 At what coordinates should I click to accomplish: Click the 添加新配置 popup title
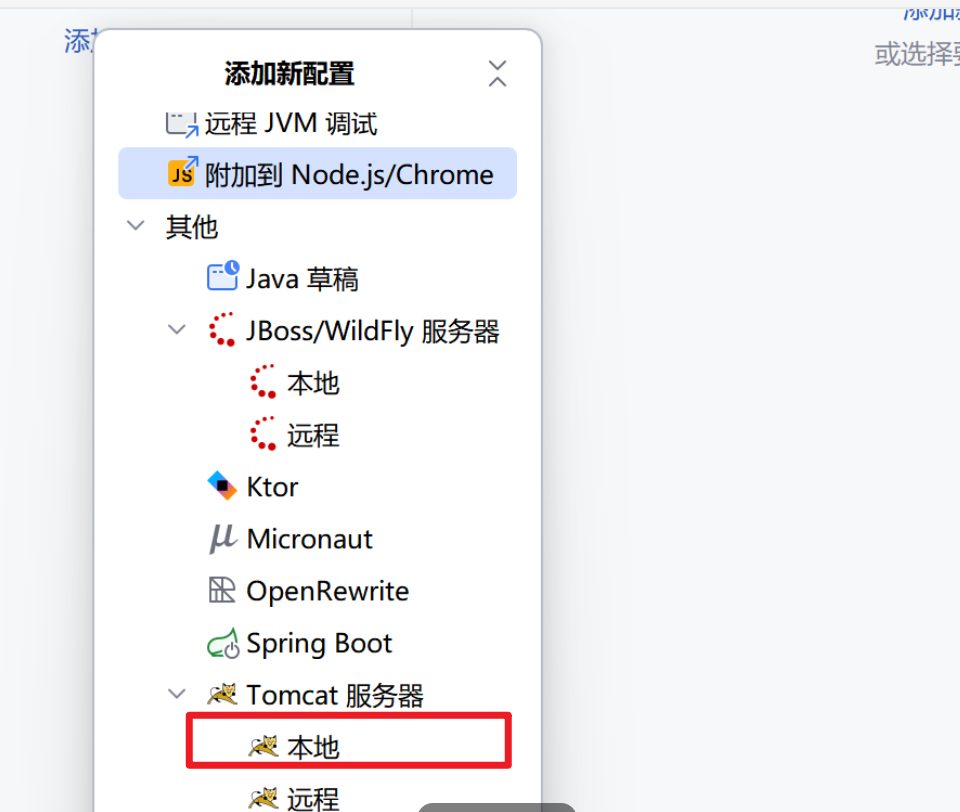pyautogui.click(x=289, y=73)
